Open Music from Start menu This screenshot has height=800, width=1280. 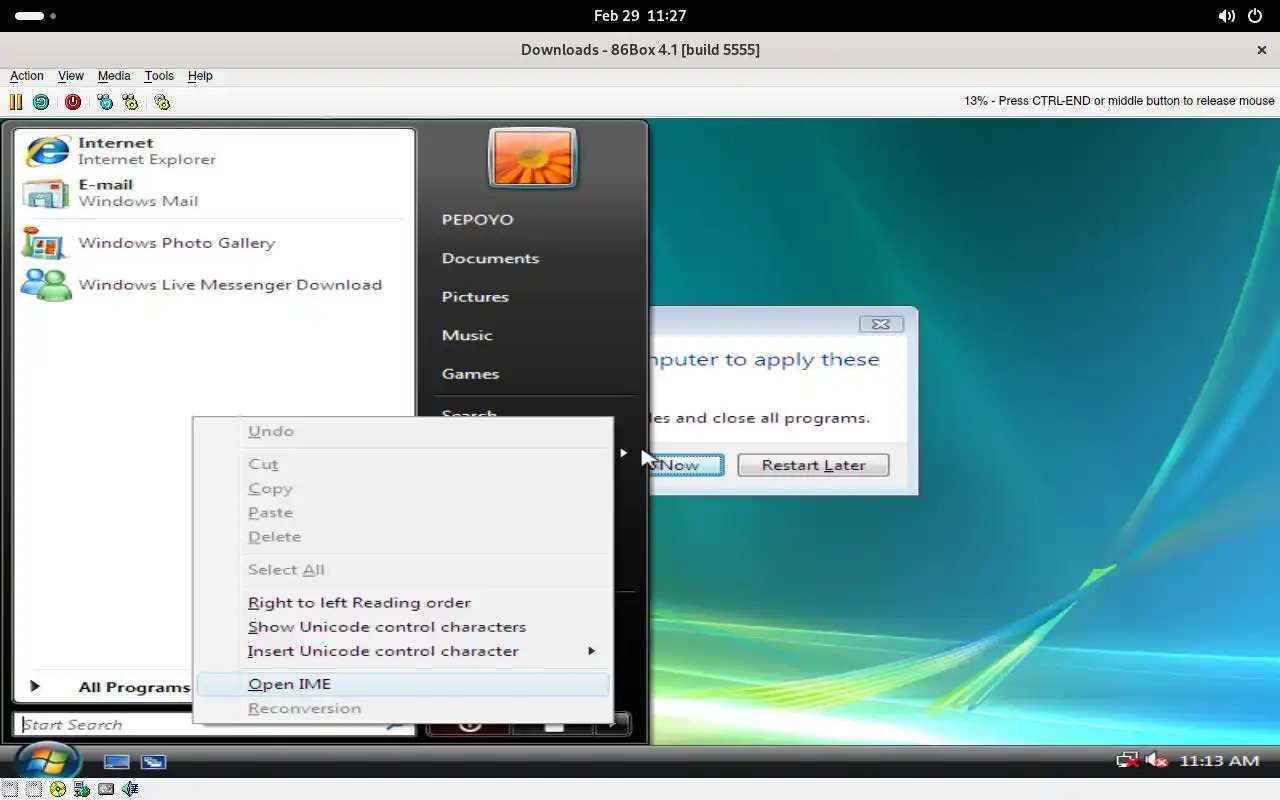pyautogui.click(x=467, y=335)
